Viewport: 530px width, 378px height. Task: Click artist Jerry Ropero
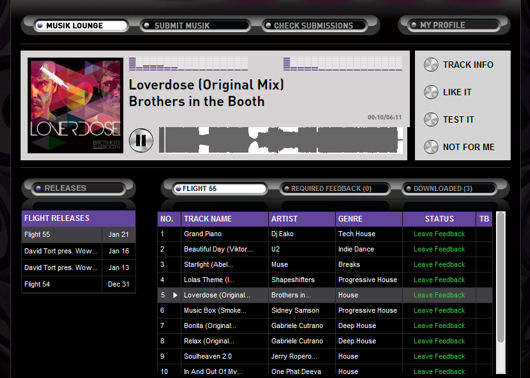[x=294, y=356]
